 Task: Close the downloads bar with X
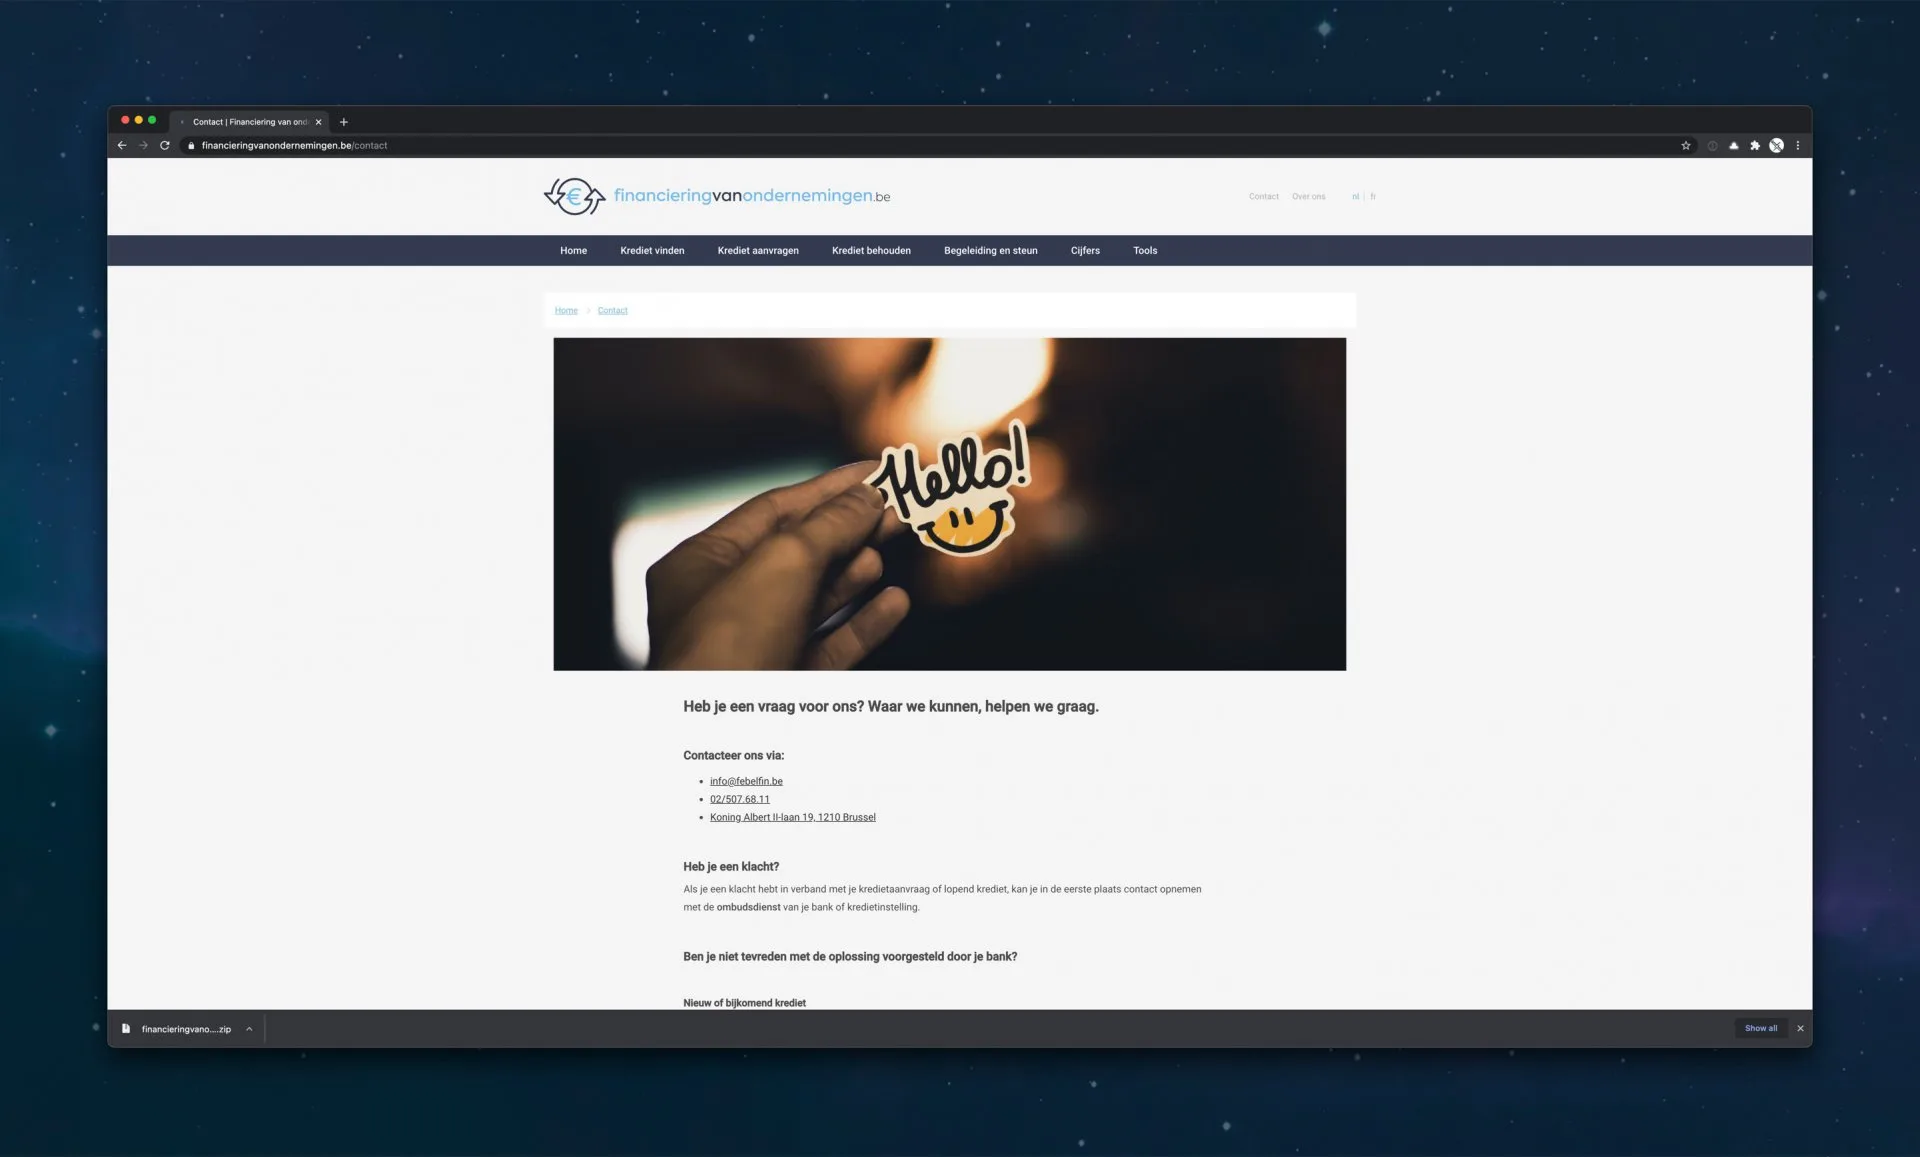[1800, 1028]
